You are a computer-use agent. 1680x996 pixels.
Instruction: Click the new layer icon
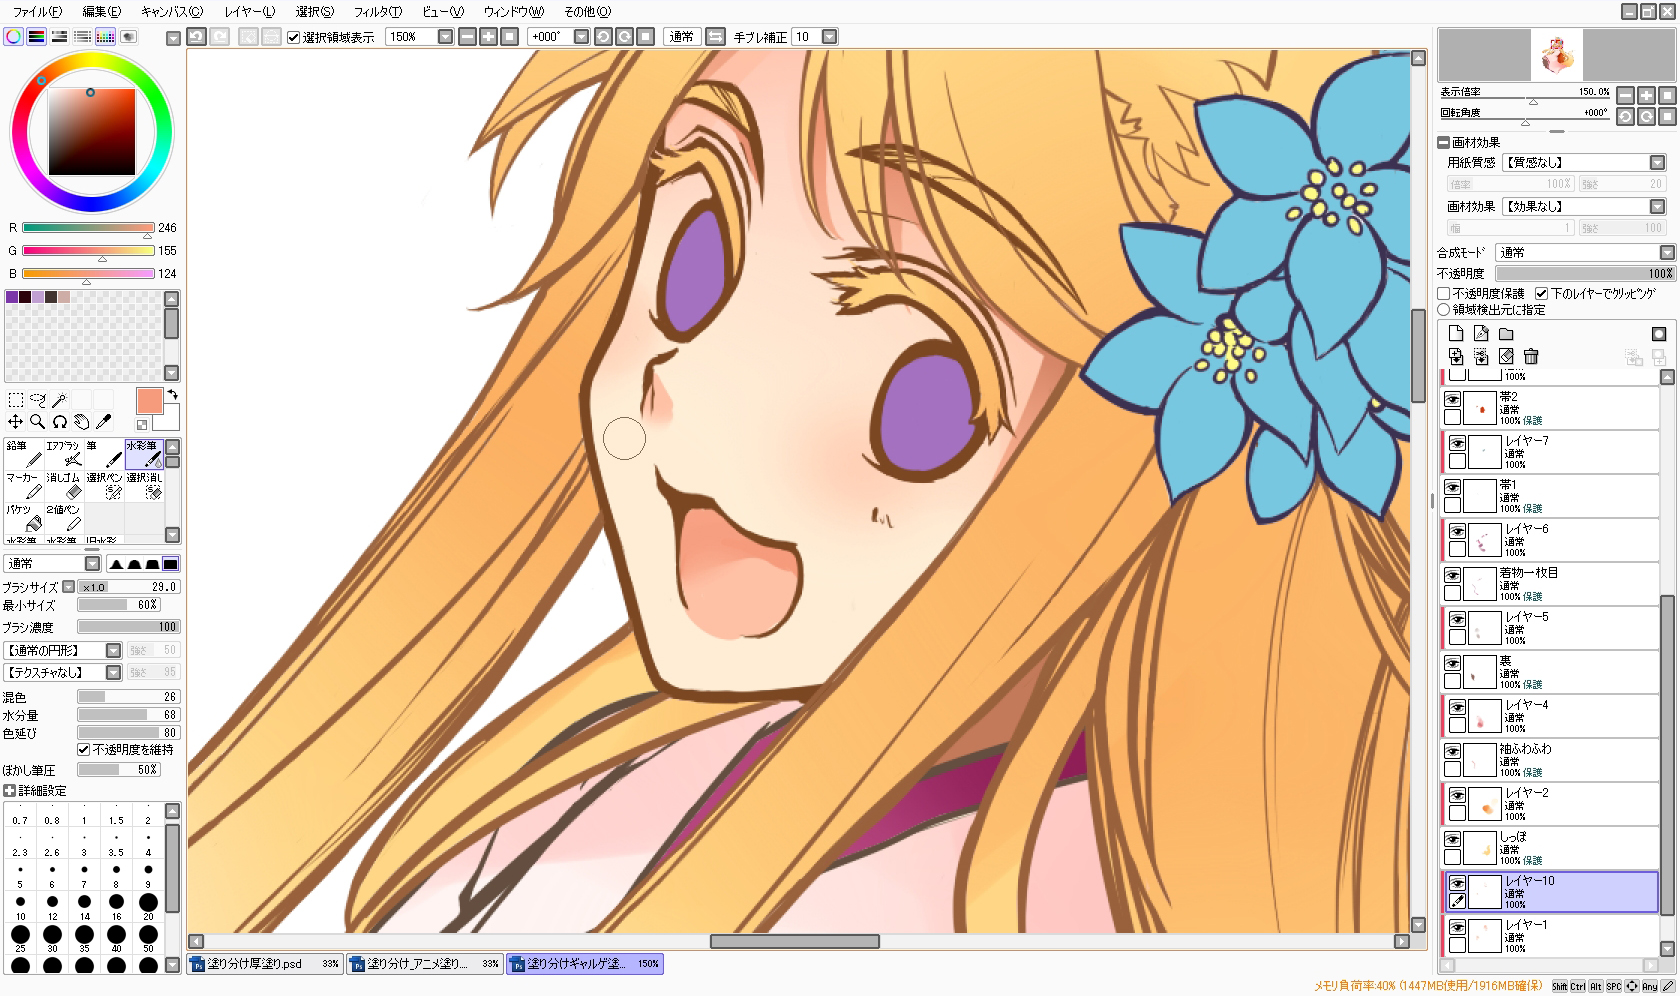[1456, 334]
